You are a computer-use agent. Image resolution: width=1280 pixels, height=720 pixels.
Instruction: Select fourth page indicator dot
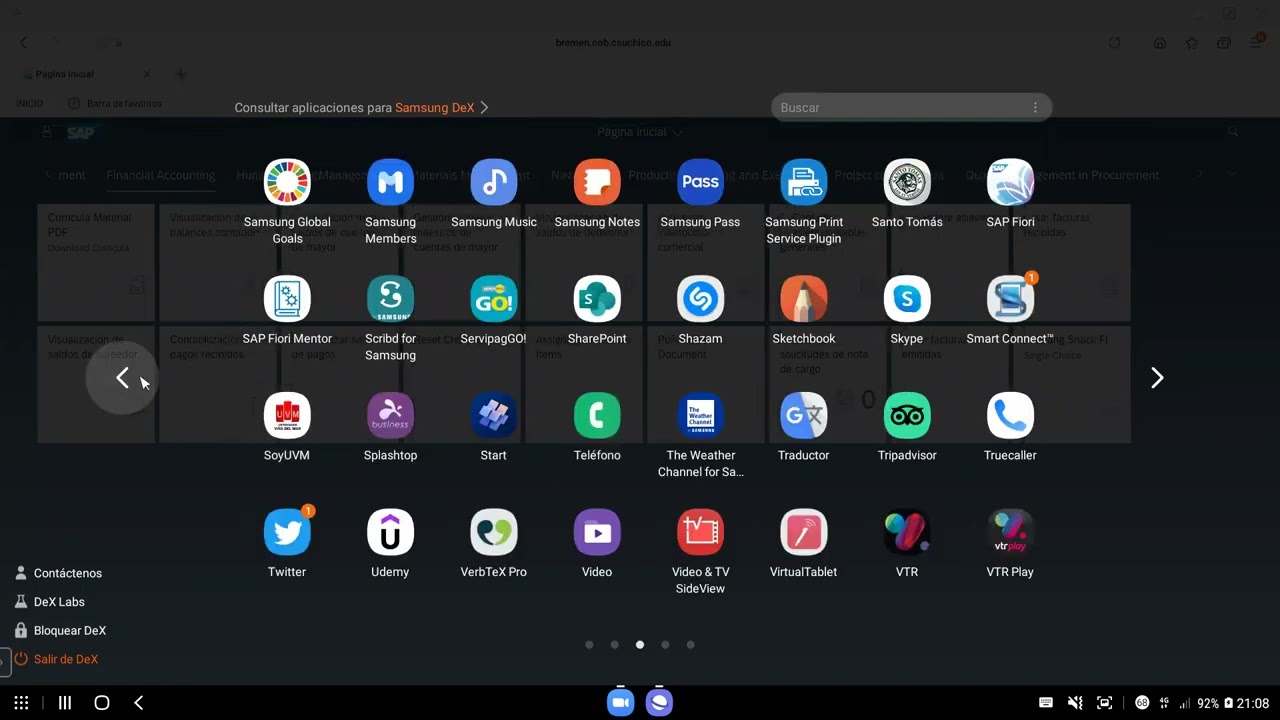[x=665, y=645]
